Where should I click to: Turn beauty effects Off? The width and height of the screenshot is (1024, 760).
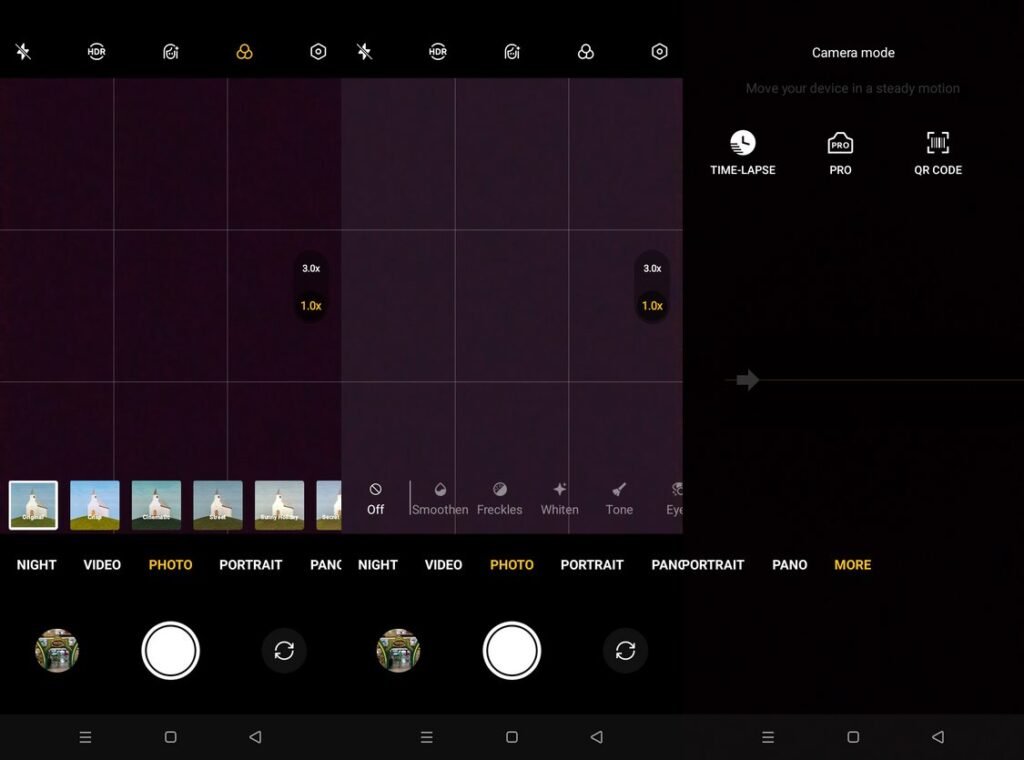click(x=376, y=499)
